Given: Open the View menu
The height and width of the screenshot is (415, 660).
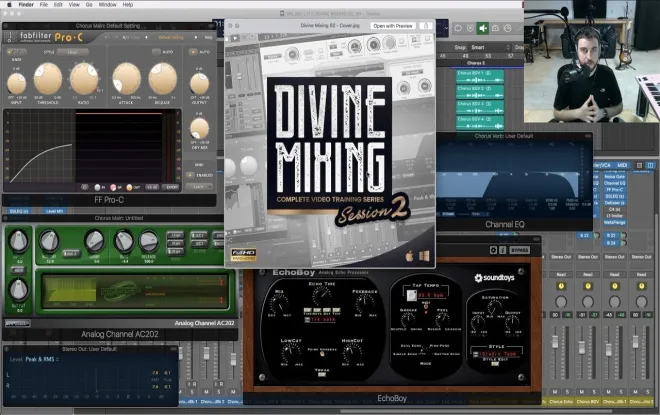Looking at the screenshot, I should tap(74, 5).
